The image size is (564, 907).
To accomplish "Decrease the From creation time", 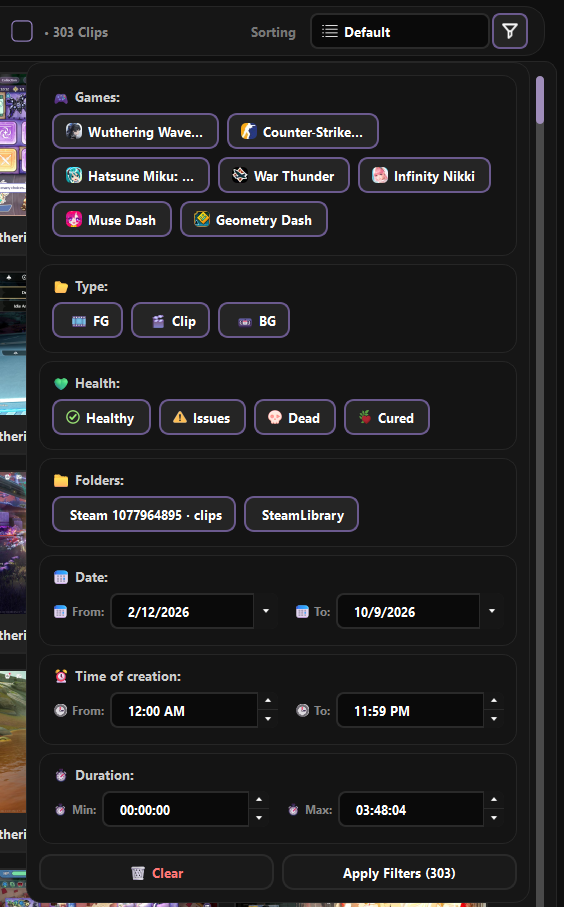I will point(268,719).
